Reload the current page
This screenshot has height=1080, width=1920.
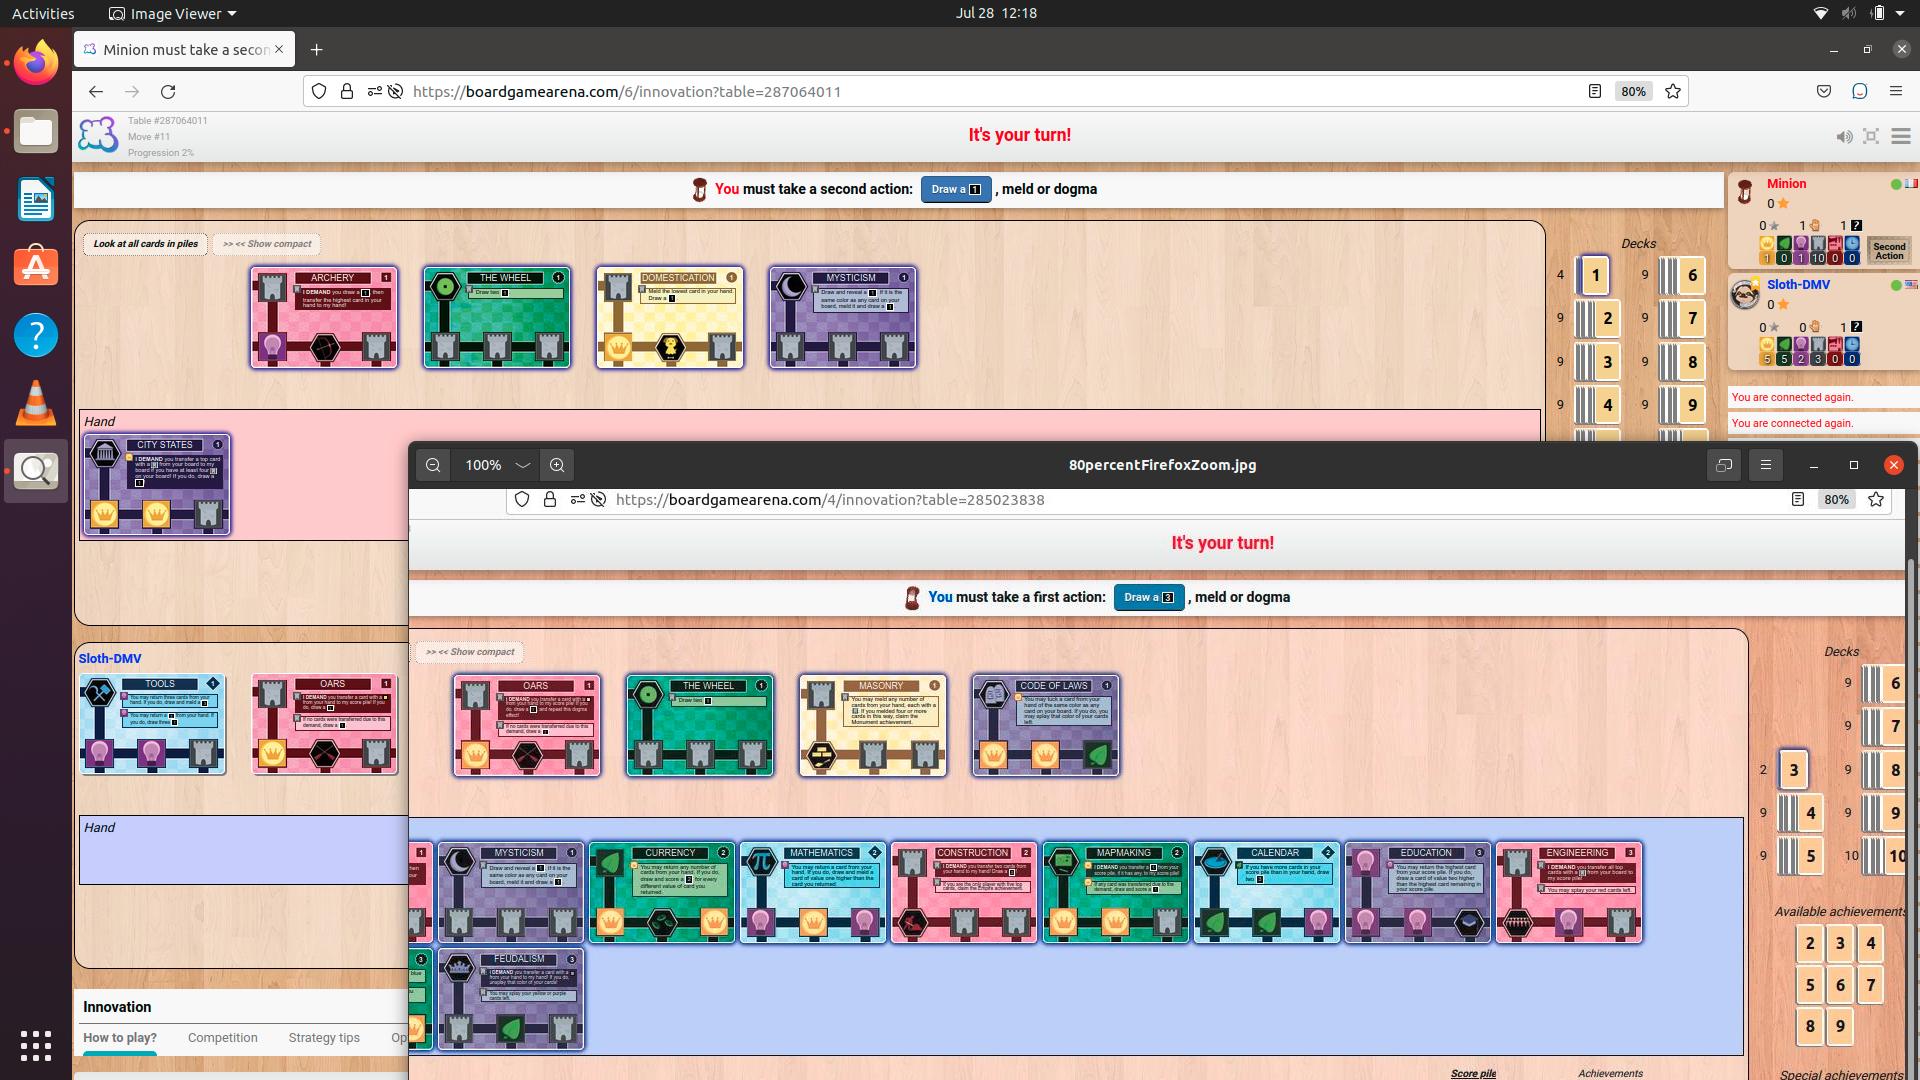168,92
